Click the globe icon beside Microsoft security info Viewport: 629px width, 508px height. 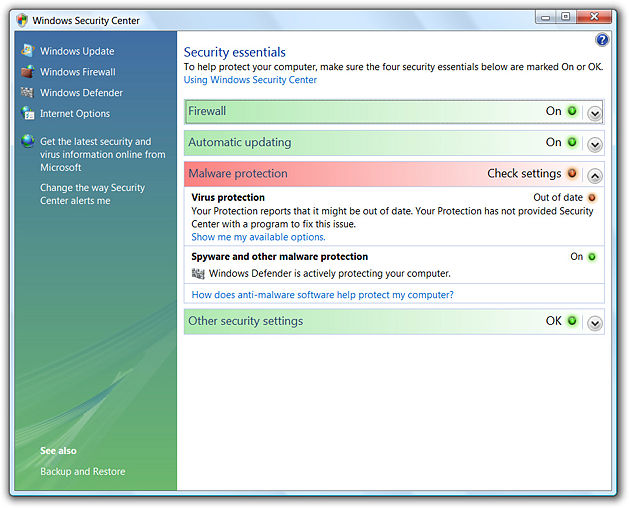[28, 142]
